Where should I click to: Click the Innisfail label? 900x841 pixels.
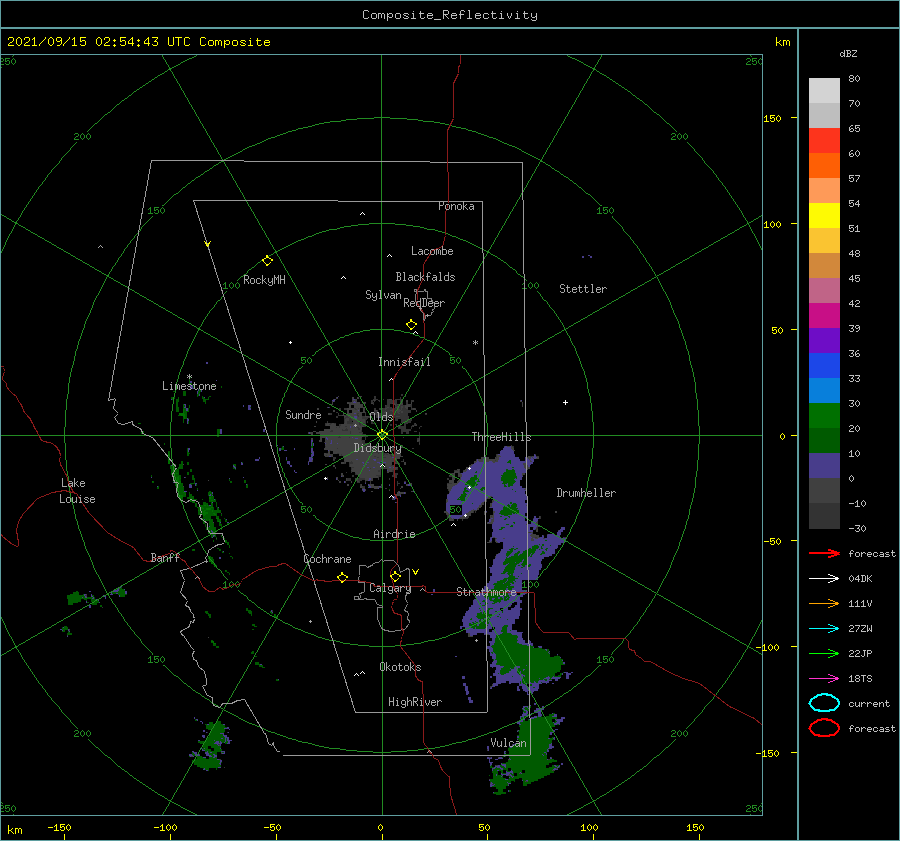coord(404,362)
